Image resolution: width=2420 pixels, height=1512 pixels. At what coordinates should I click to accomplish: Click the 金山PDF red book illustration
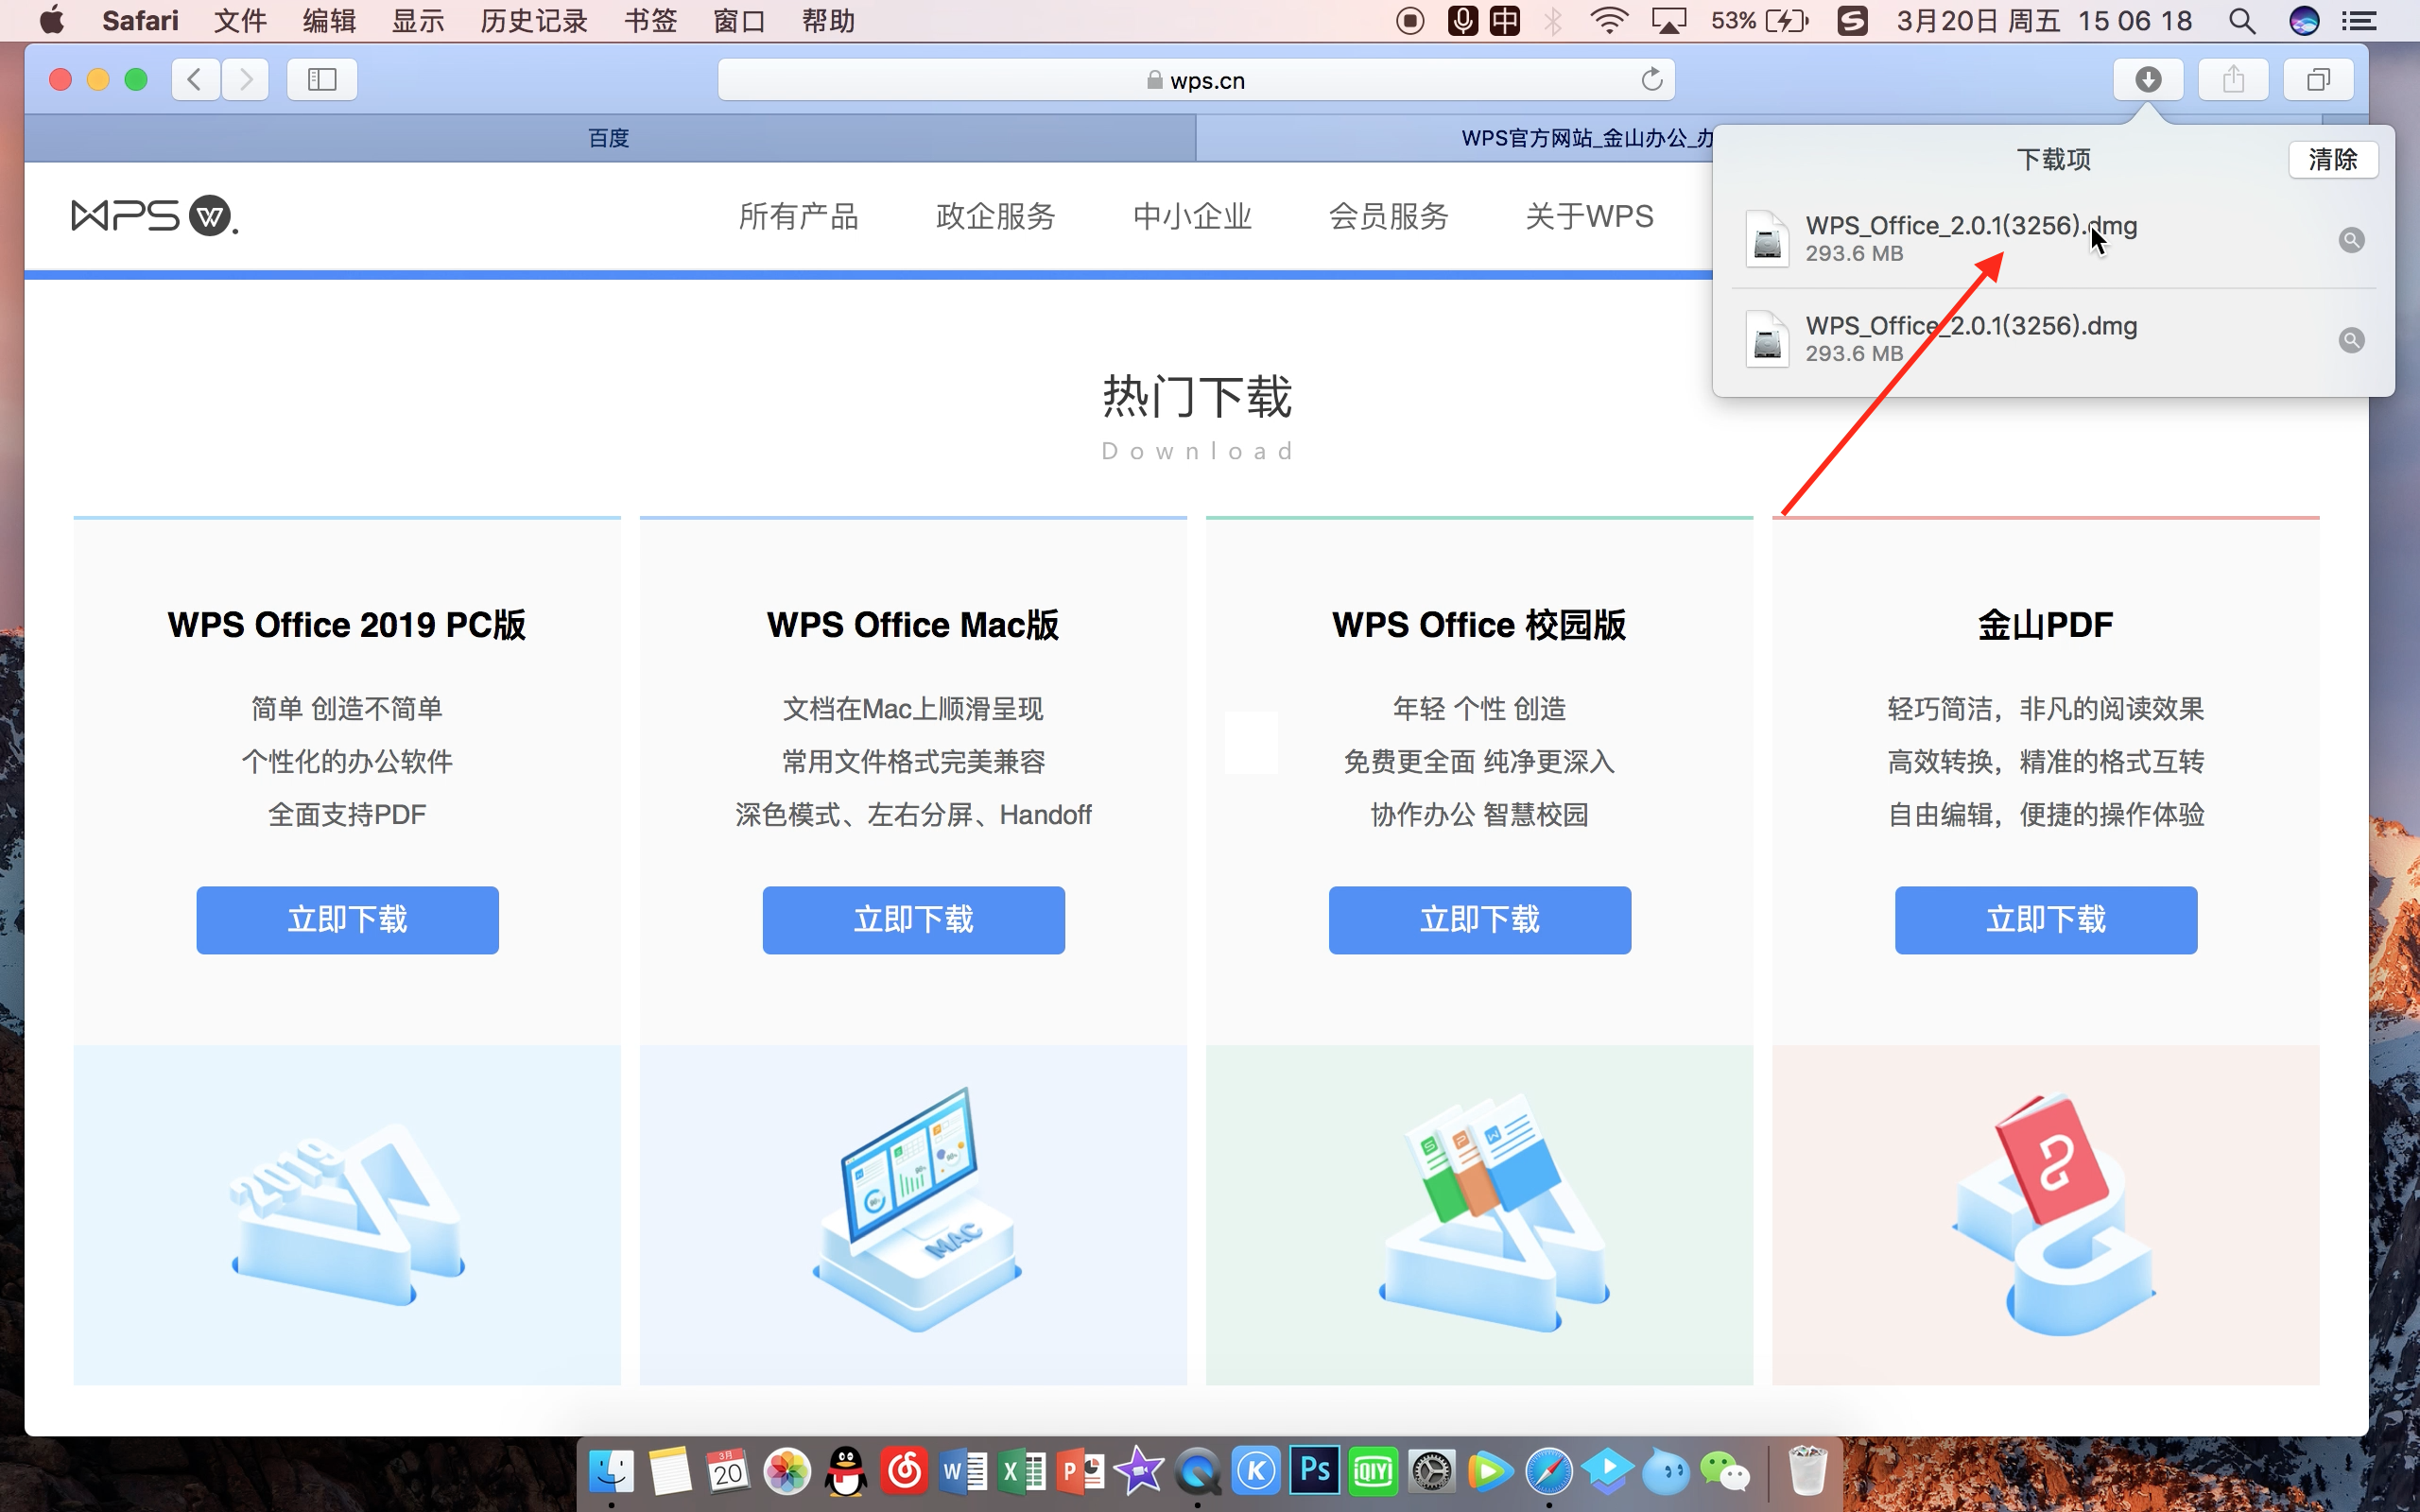click(x=2054, y=1214)
